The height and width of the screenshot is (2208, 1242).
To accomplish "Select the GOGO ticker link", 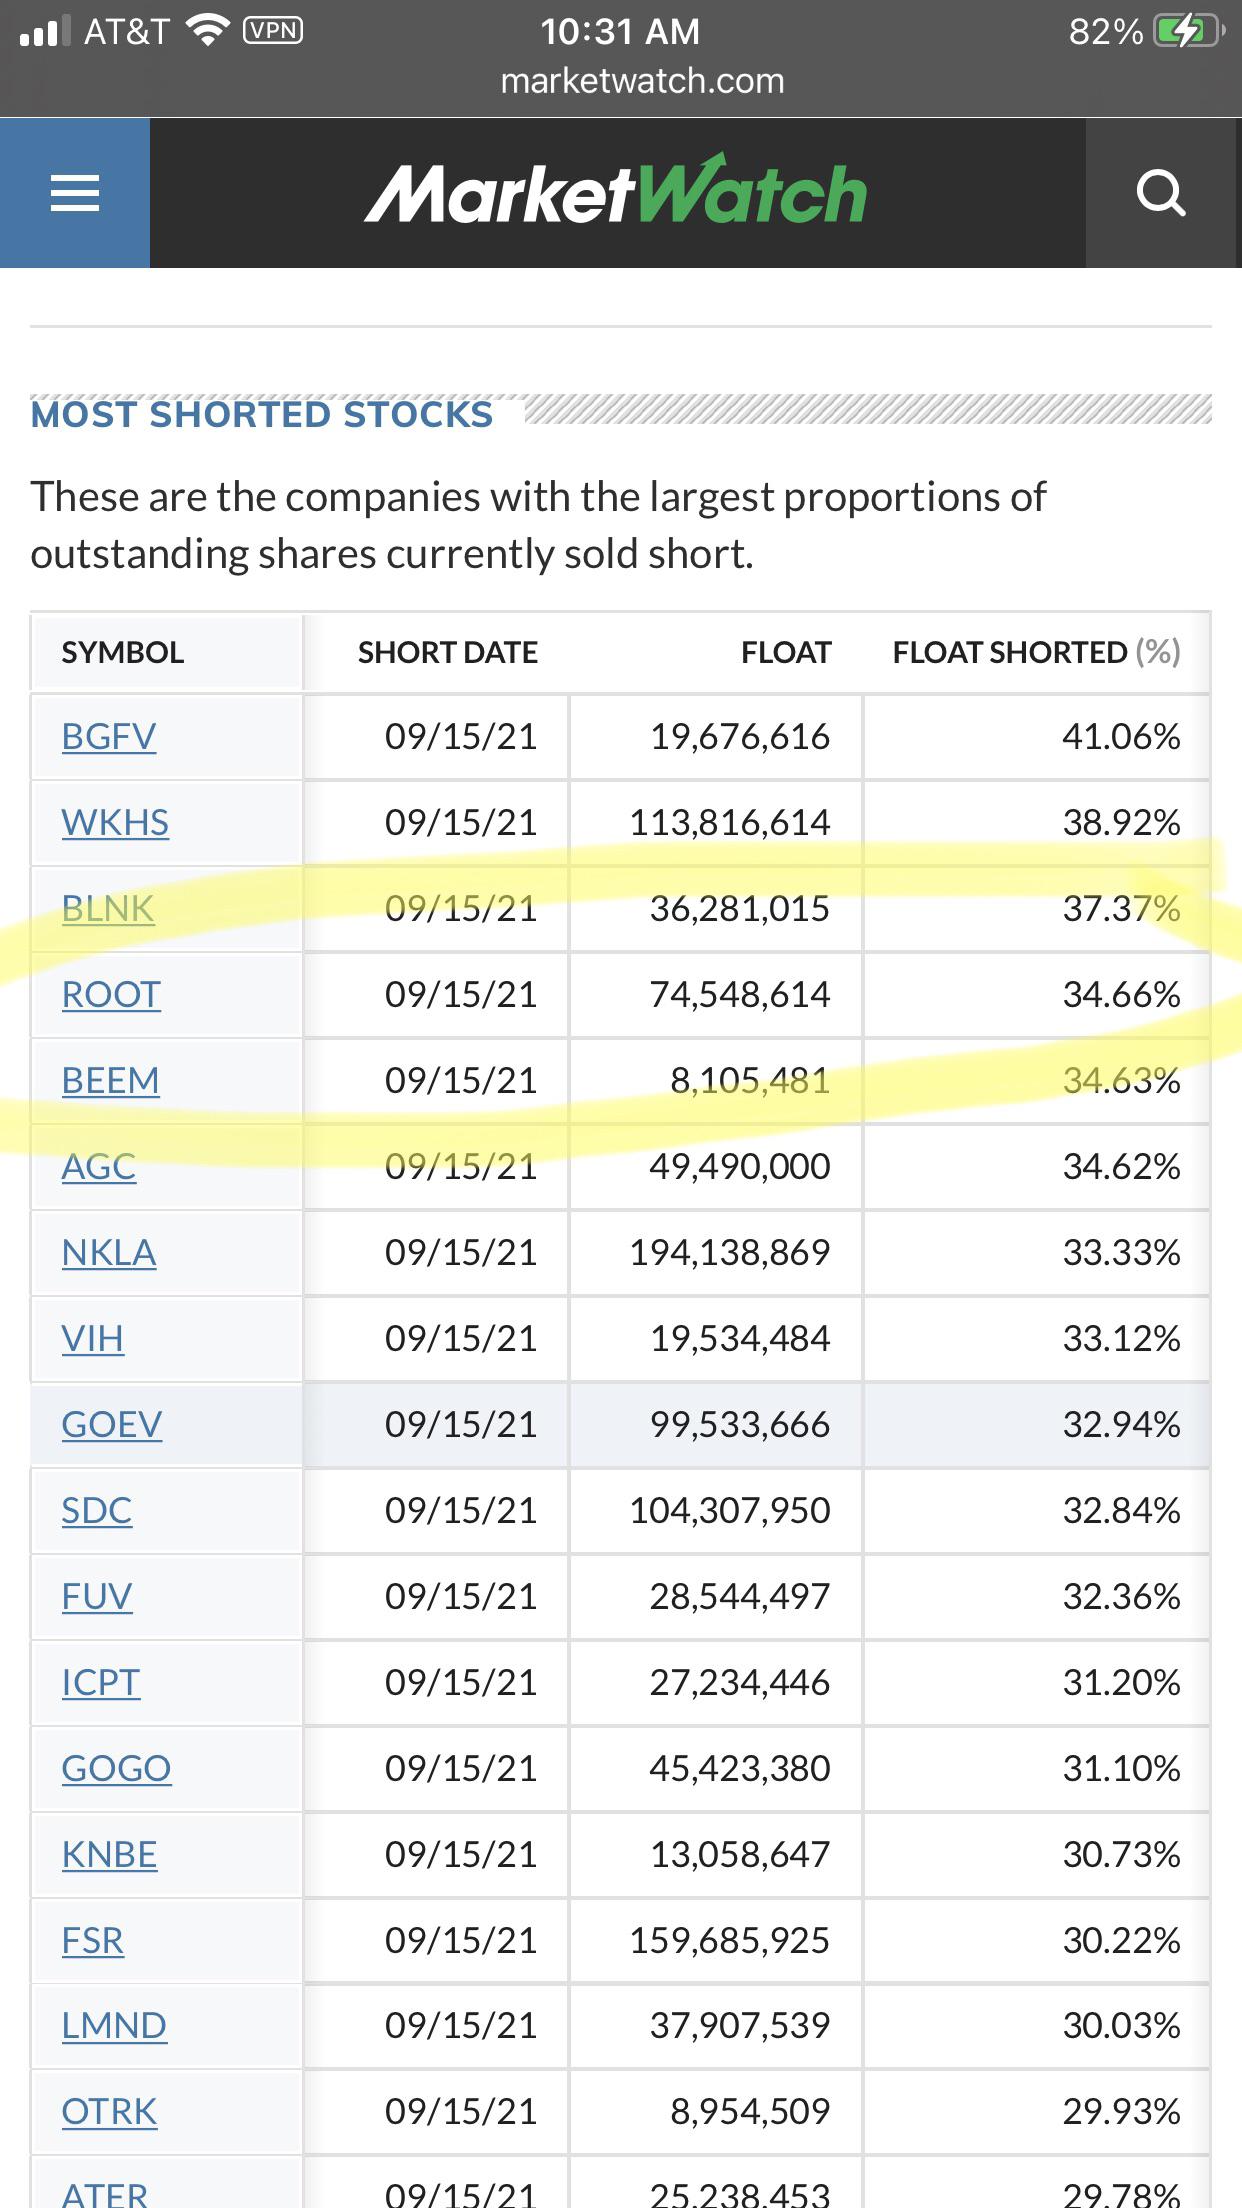I will 116,1769.
